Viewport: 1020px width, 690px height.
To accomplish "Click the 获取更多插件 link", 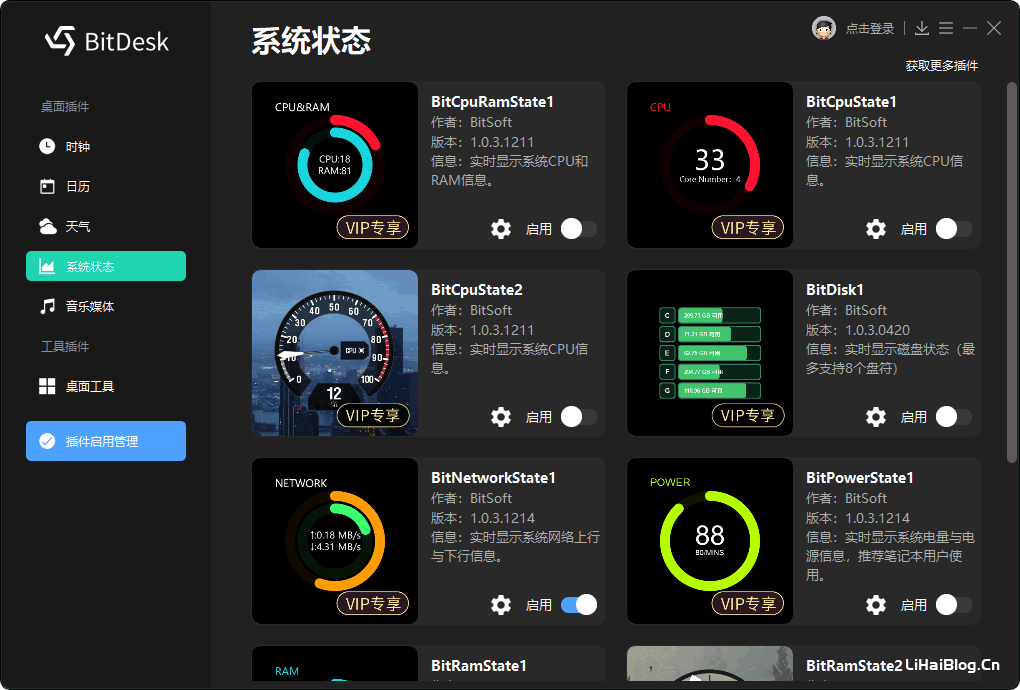I will point(941,66).
